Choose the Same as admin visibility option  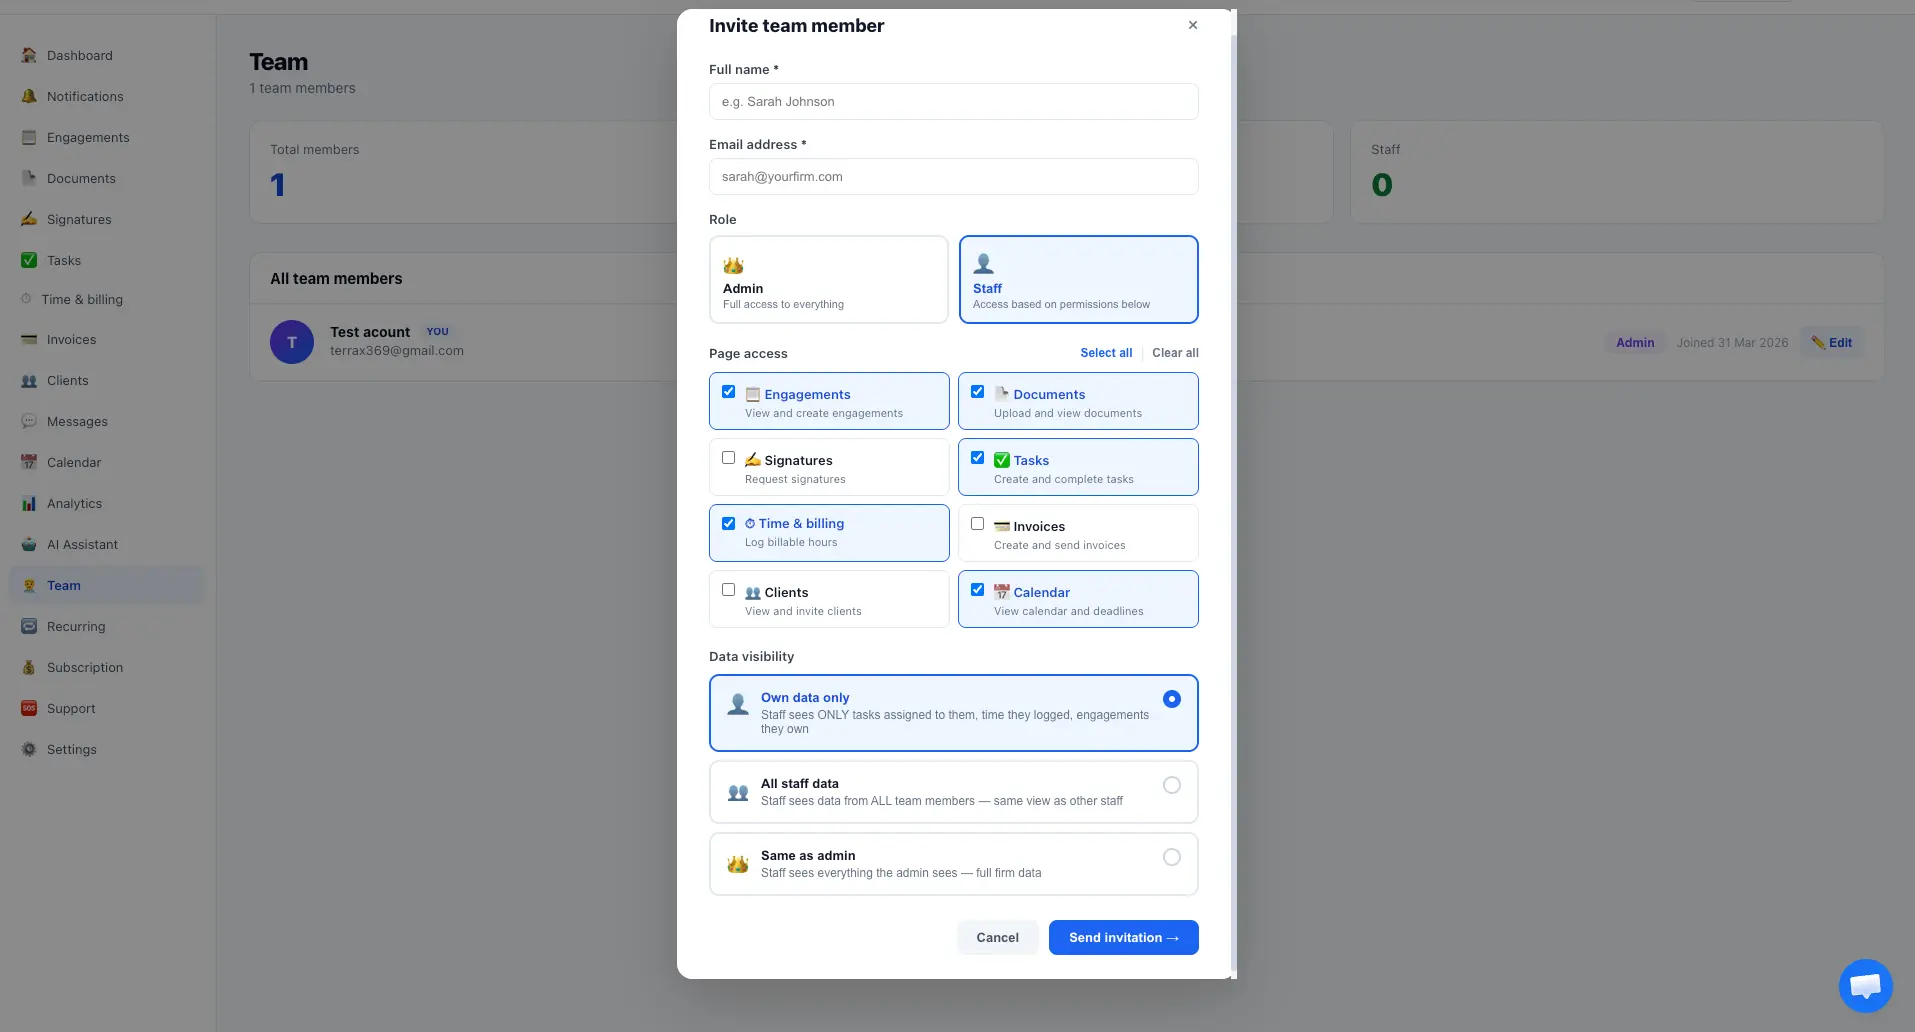coord(1170,857)
